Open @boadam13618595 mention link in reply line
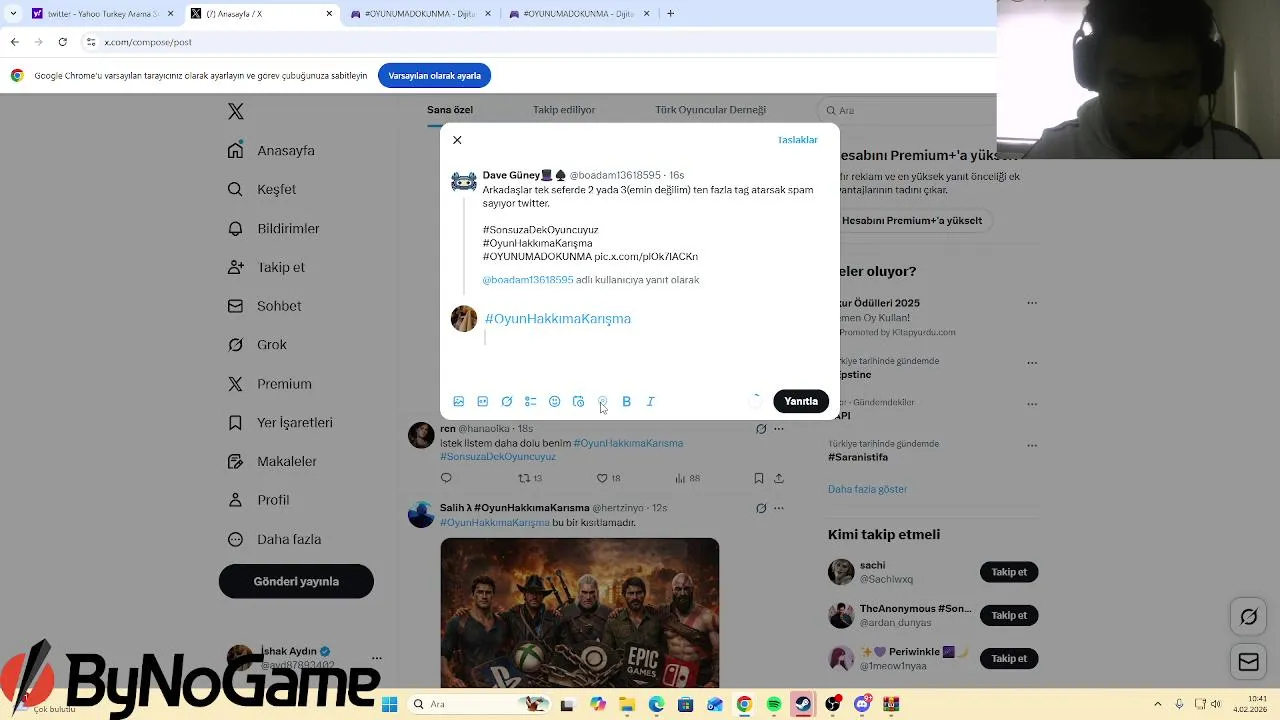 (x=528, y=280)
